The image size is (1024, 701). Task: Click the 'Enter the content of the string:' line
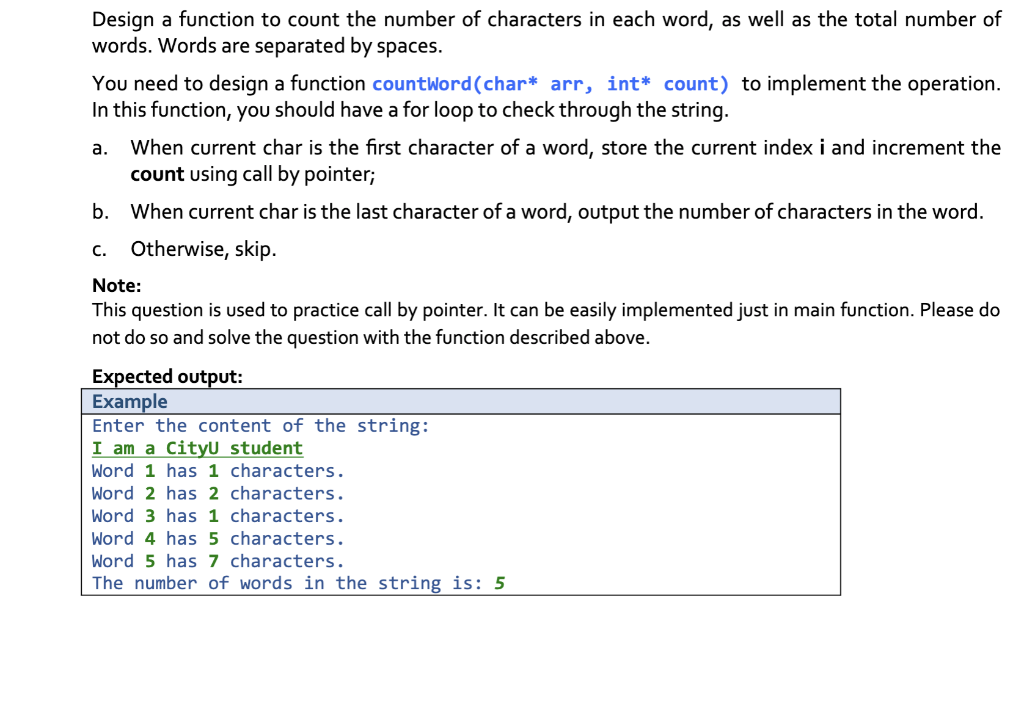261,426
